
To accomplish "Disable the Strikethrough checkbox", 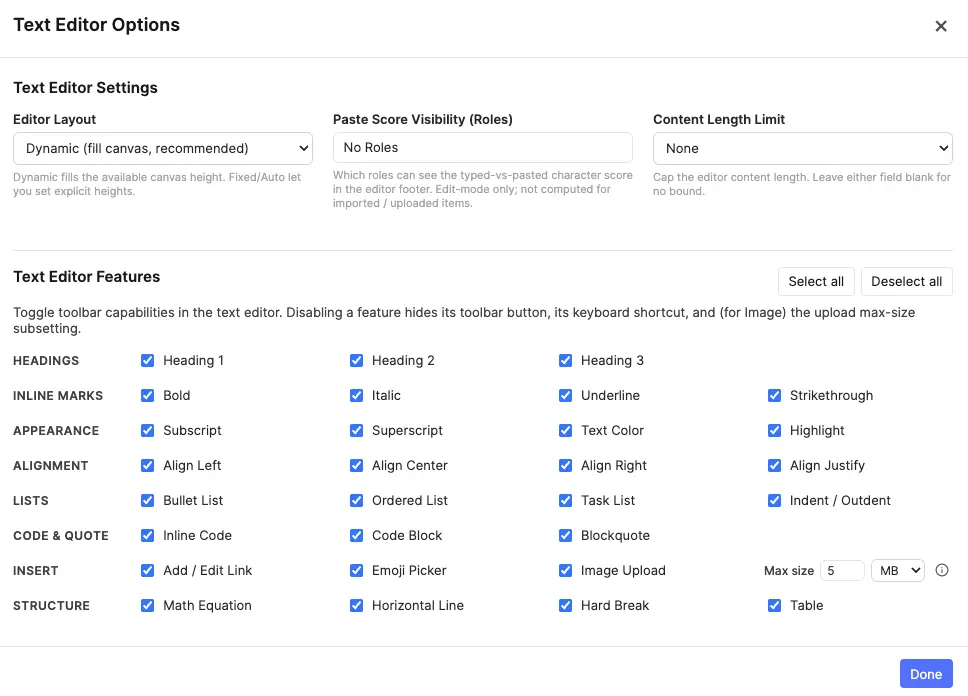I will [774, 395].
